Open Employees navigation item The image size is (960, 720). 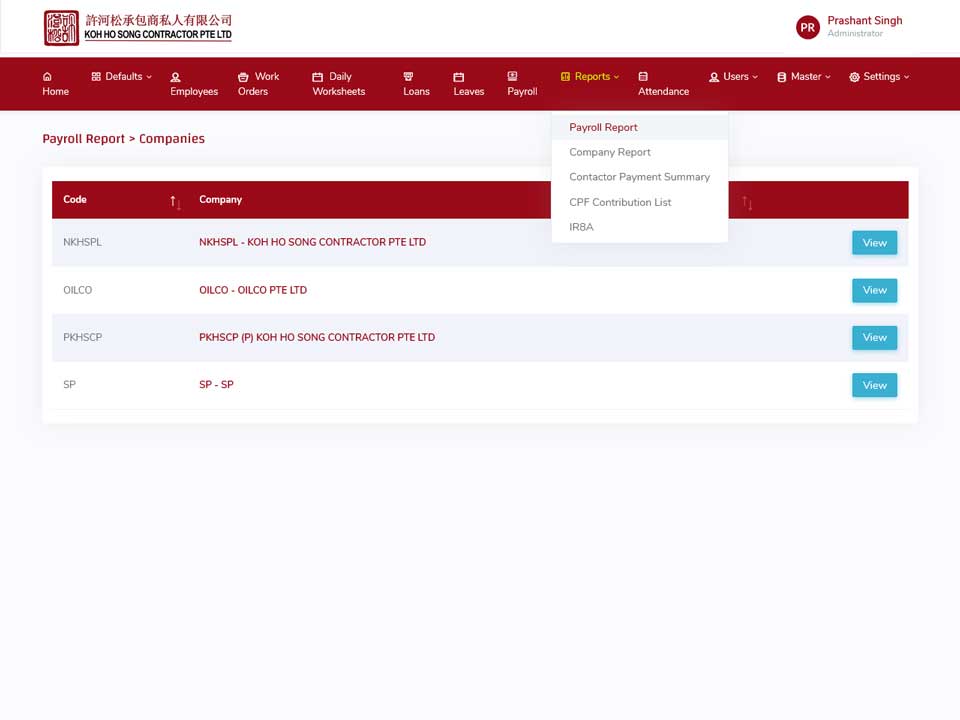(x=194, y=84)
